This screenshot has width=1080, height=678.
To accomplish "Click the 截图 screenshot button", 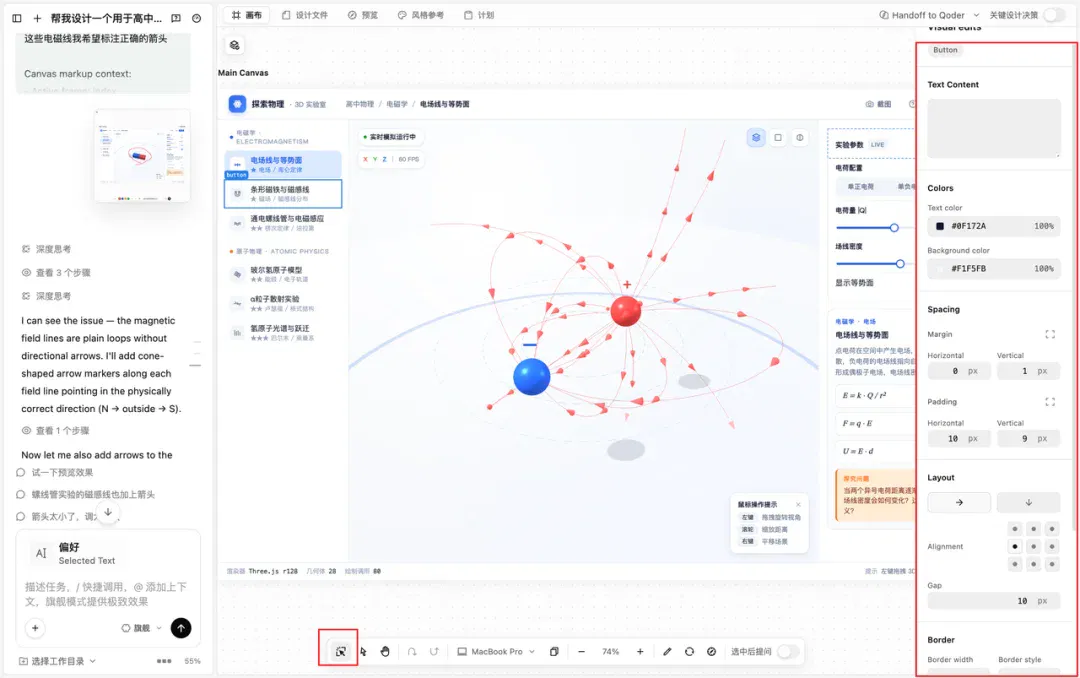I will [x=879, y=104].
